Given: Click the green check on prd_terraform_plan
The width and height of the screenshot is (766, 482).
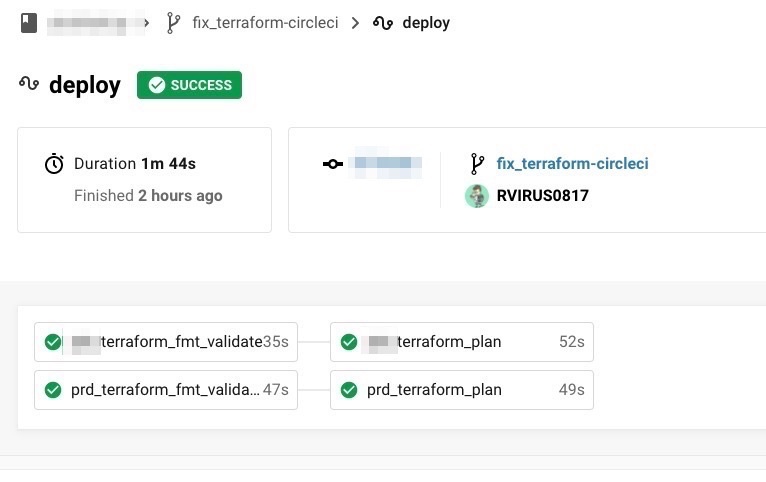Looking at the screenshot, I should click(x=349, y=390).
